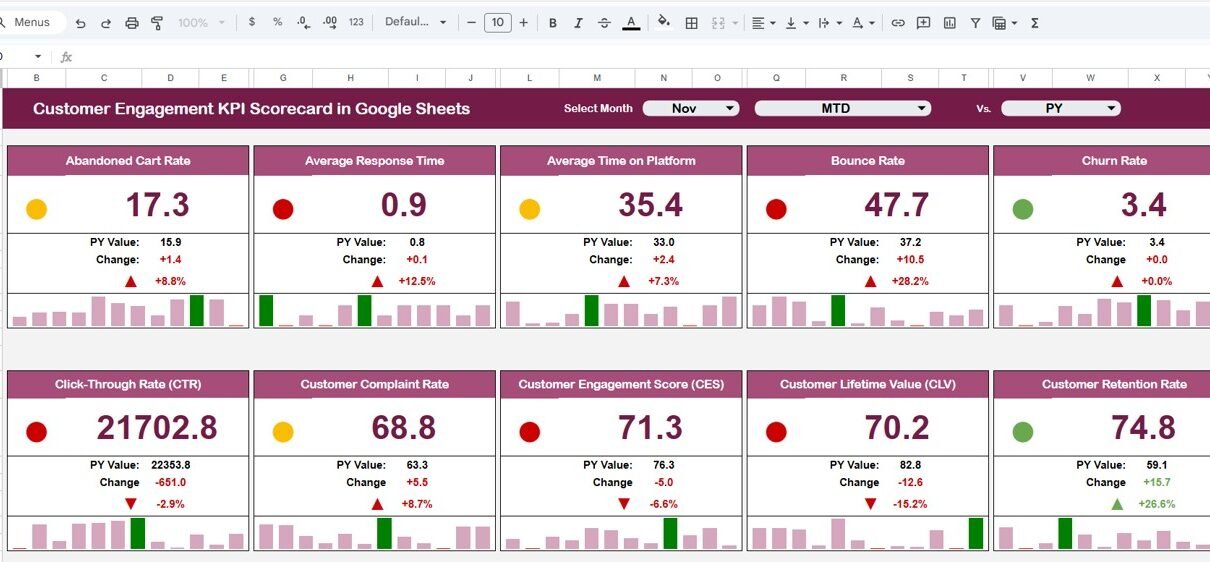Open the 123 more formats menu
Screen dimensions: 1210x562
pos(356,23)
